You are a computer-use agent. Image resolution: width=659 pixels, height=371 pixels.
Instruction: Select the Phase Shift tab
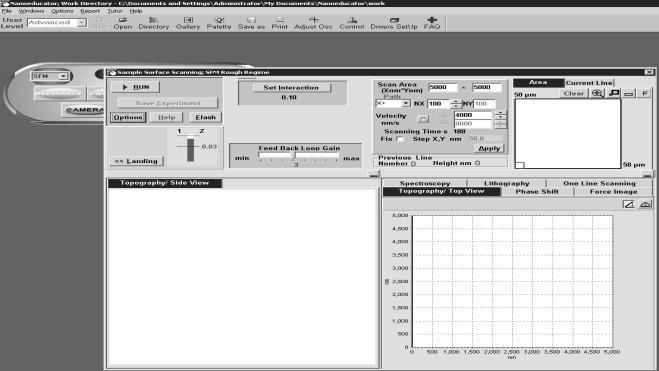[537, 192]
